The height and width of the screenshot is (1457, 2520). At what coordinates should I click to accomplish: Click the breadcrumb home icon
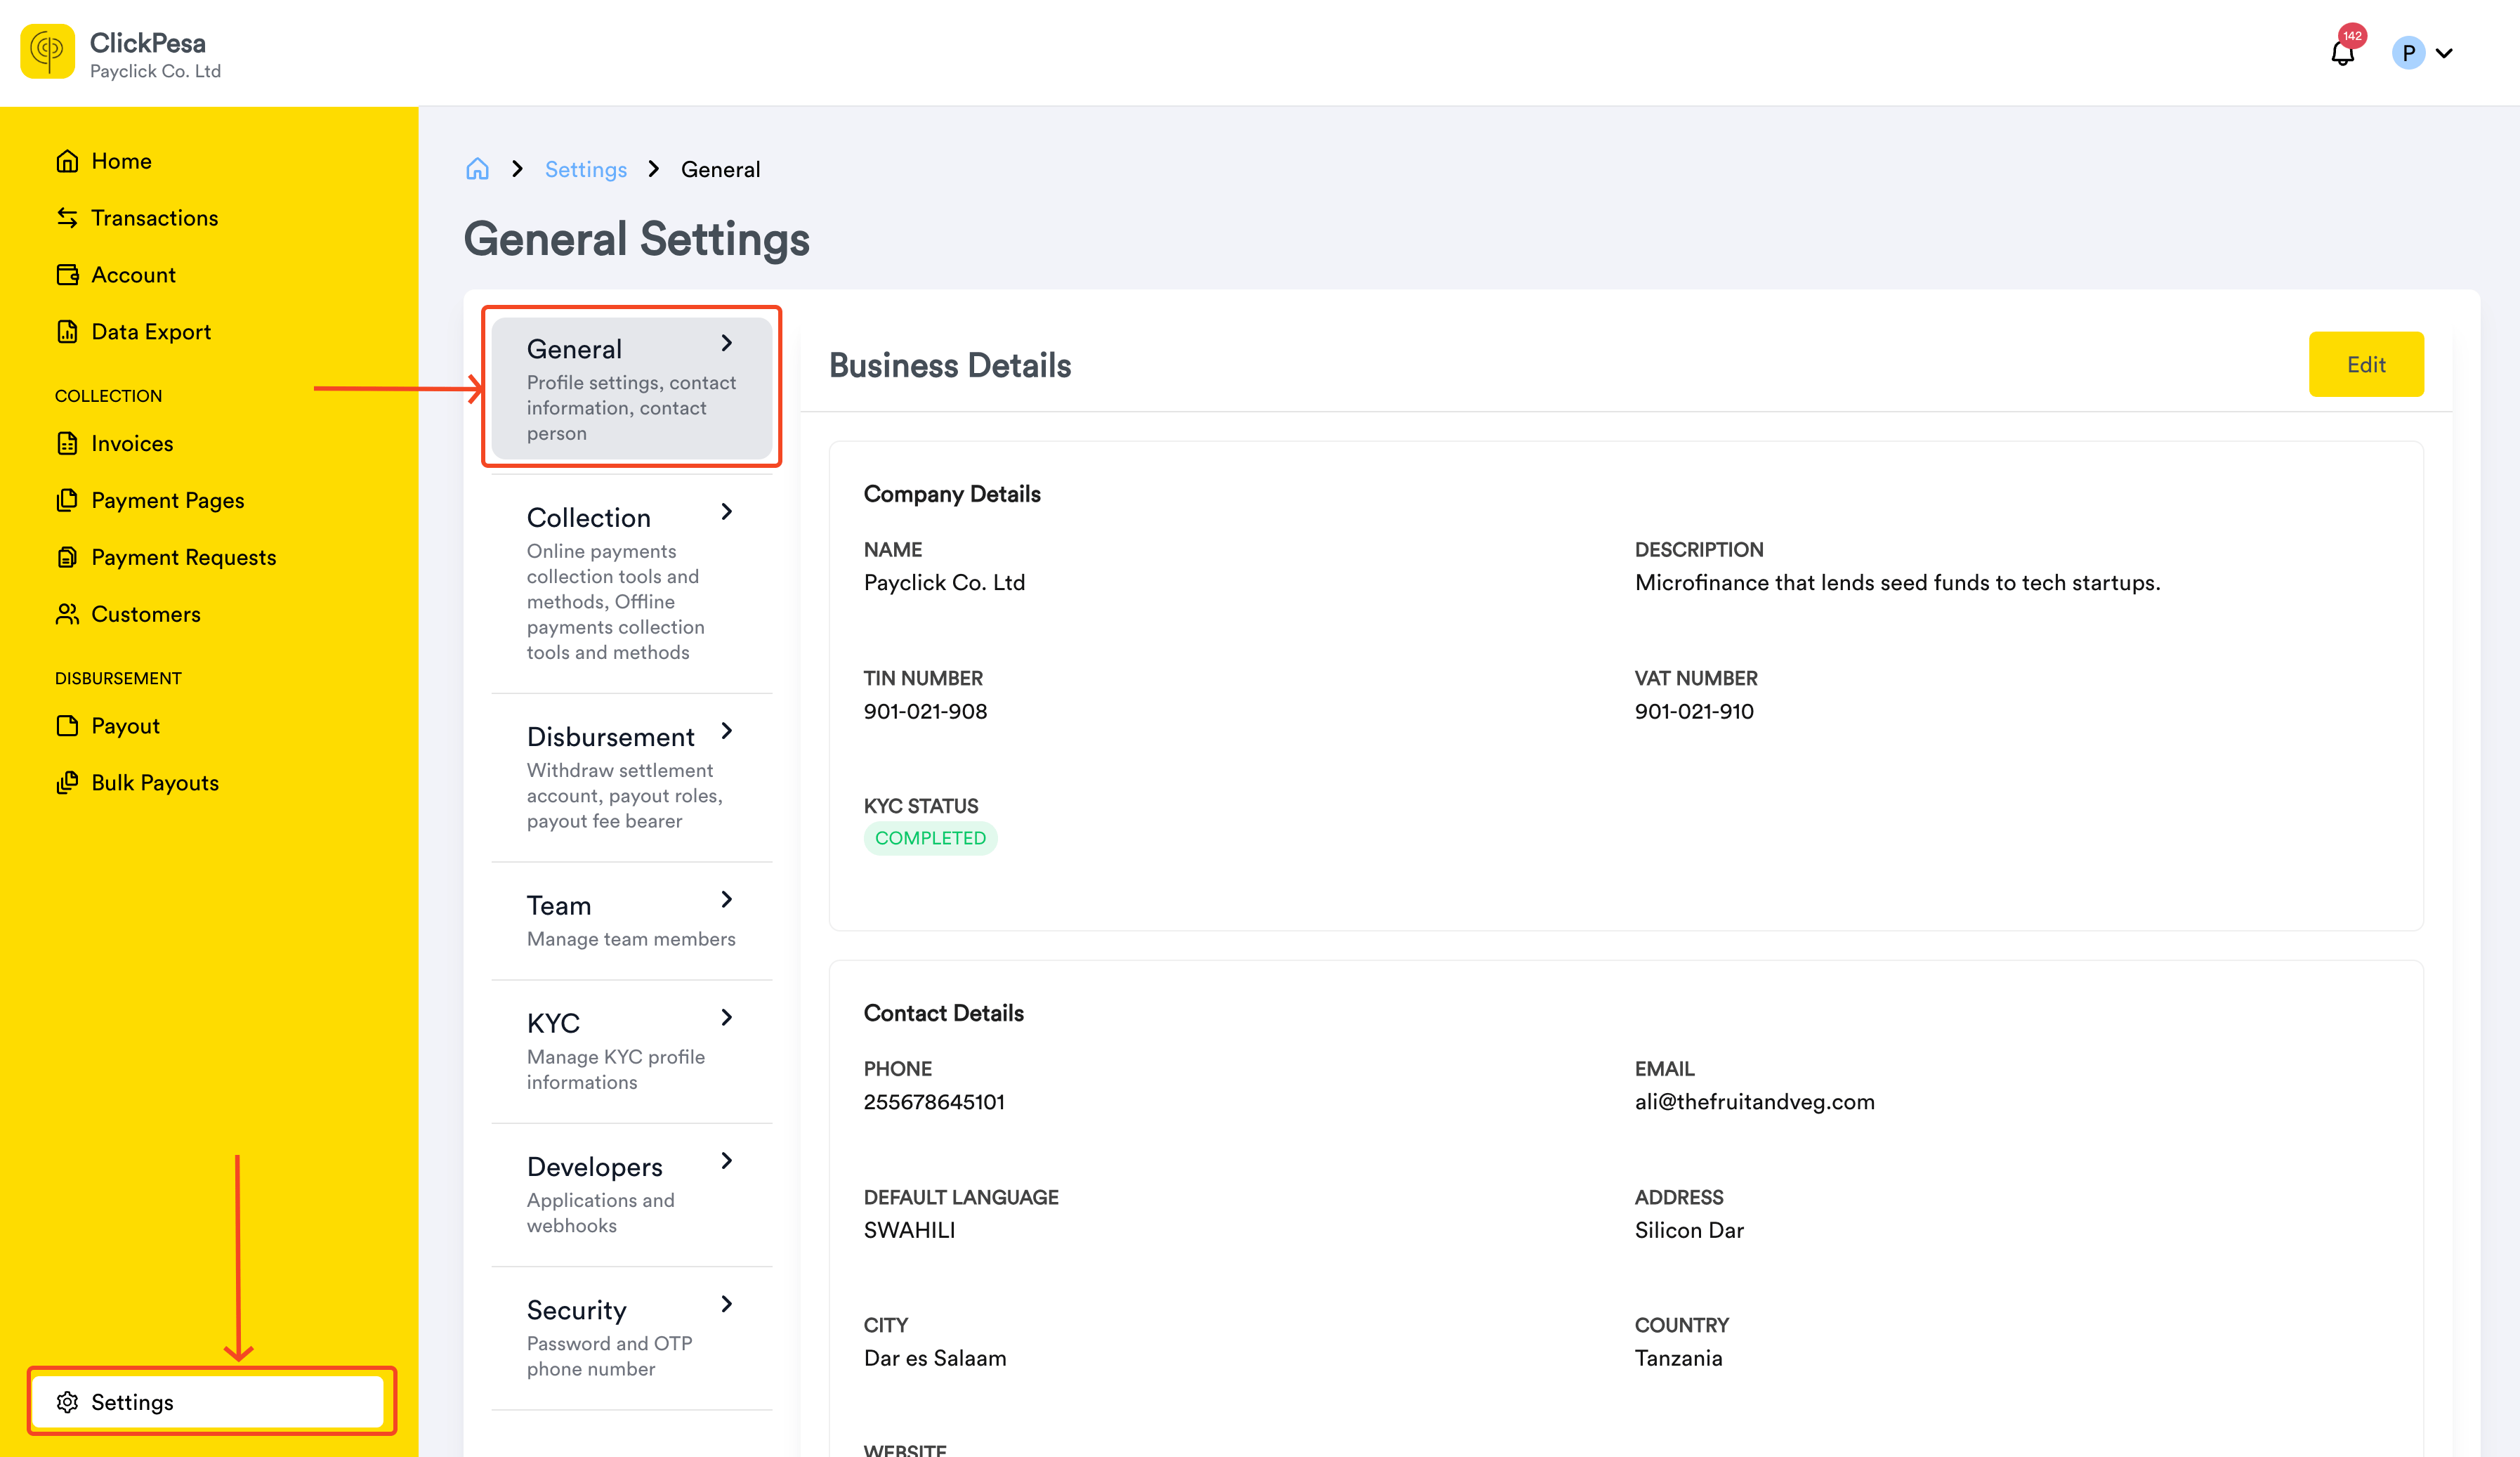click(x=478, y=169)
